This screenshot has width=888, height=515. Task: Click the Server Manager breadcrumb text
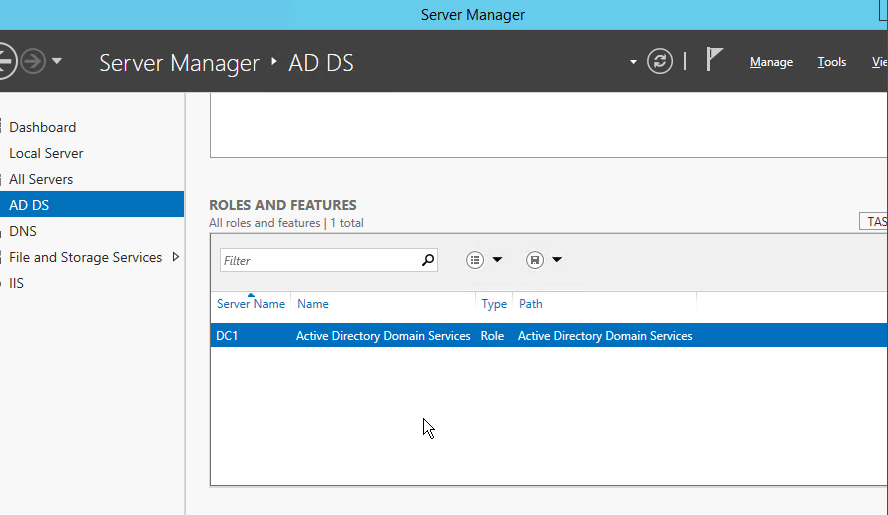tap(180, 63)
